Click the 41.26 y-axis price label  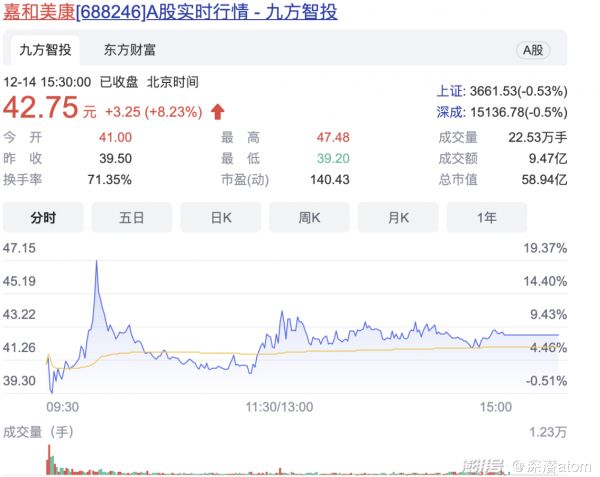(19, 347)
